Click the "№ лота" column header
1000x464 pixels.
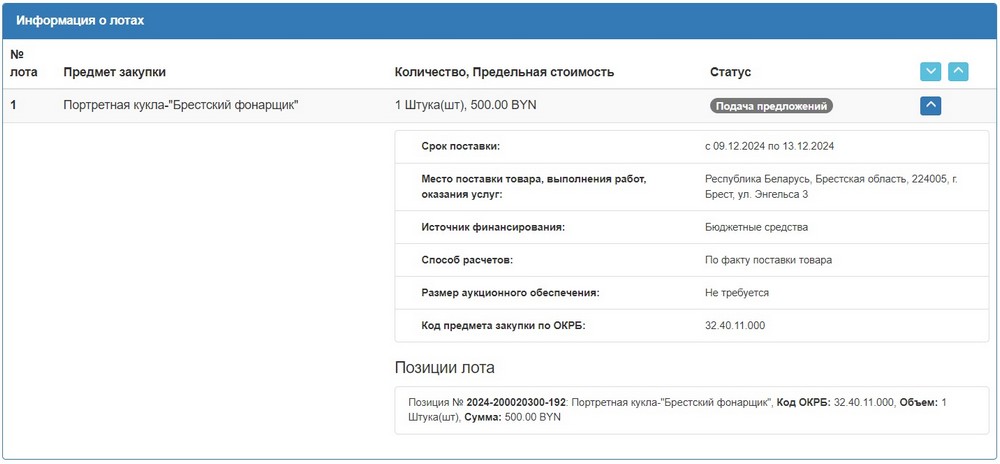[x=22, y=63]
